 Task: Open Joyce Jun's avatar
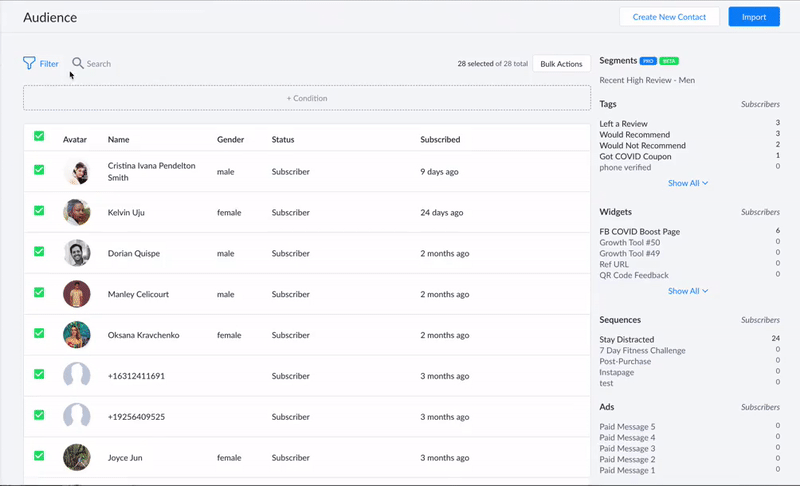(77, 457)
